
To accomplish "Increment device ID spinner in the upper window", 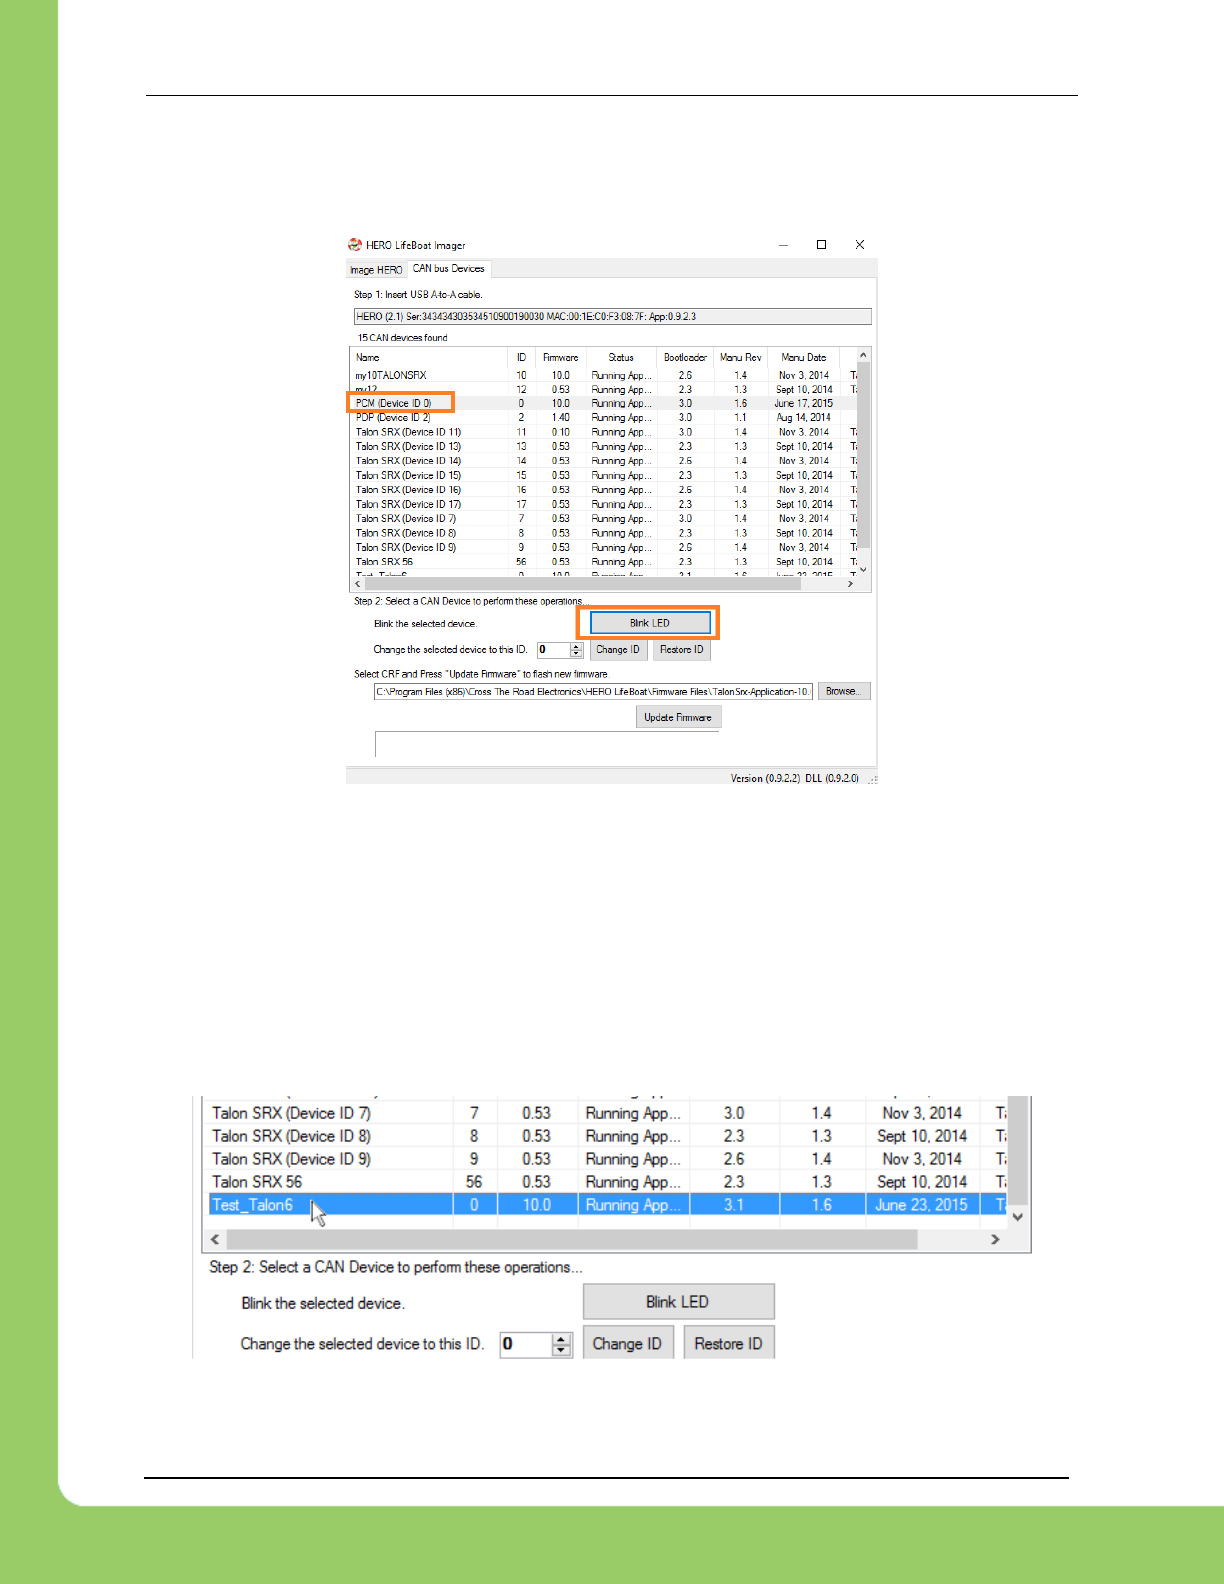I will 576,646.
